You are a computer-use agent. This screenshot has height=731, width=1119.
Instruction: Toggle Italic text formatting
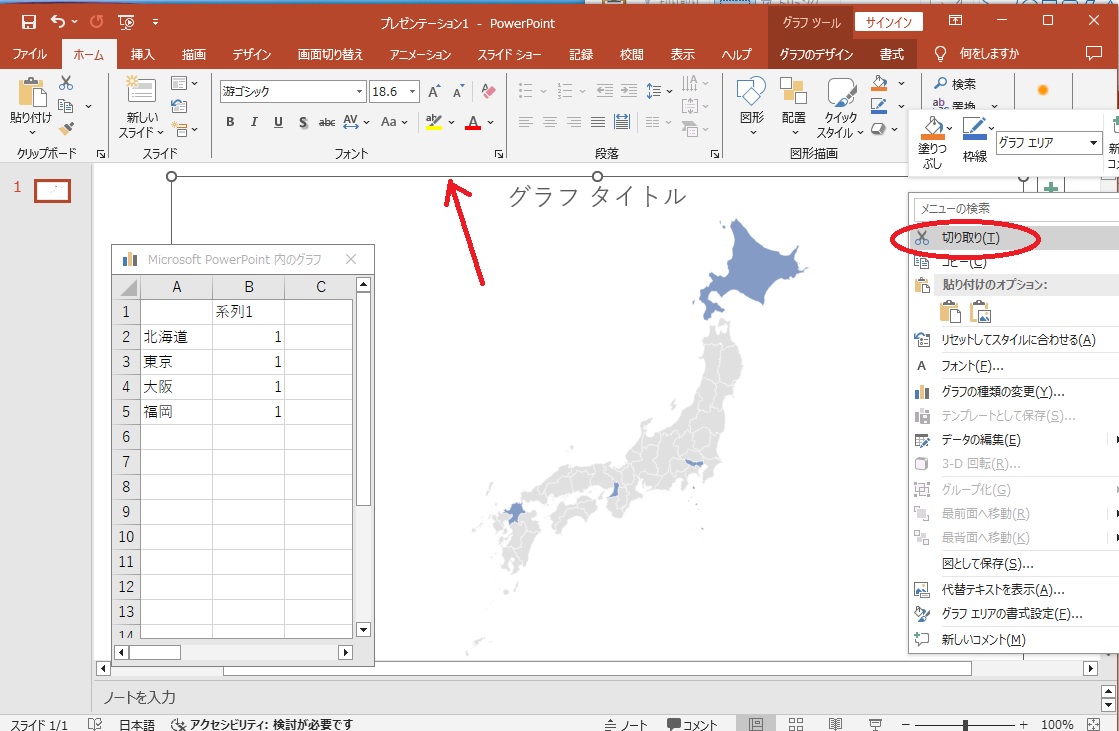pyautogui.click(x=254, y=122)
